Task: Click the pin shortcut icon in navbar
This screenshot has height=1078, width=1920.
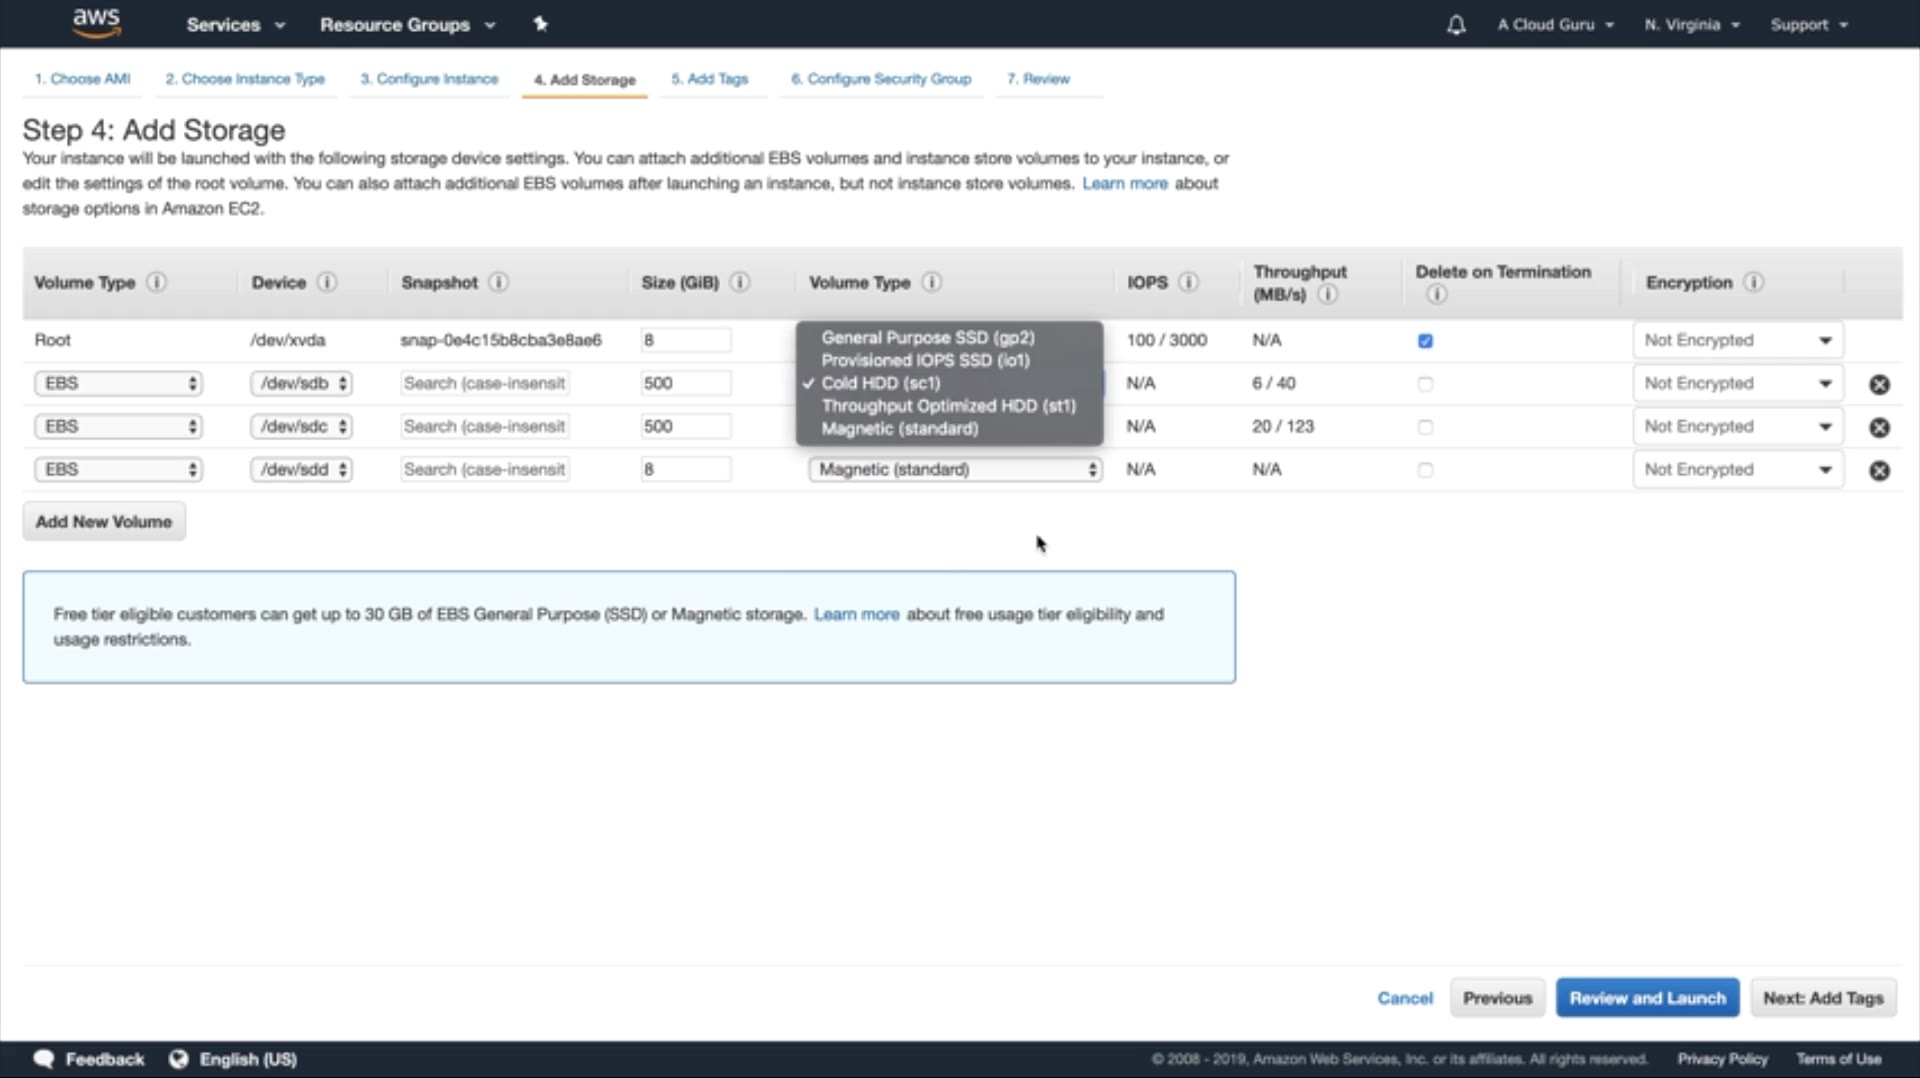Action: coord(541,24)
